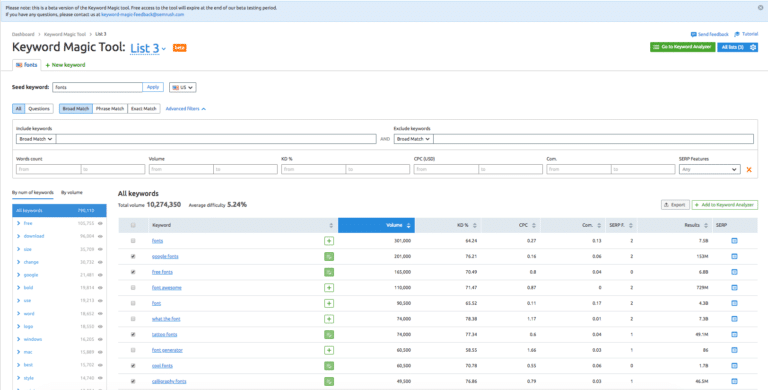The height and width of the screenshot is (390, 768).
Task: Open list settings gear icon
Action: pos(753,47)
